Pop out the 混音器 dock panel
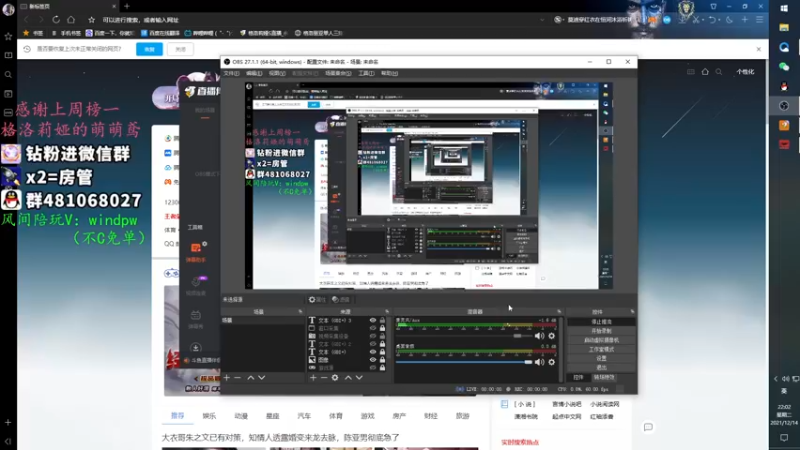Screen dimensions: 800x450 pos(559,312)
